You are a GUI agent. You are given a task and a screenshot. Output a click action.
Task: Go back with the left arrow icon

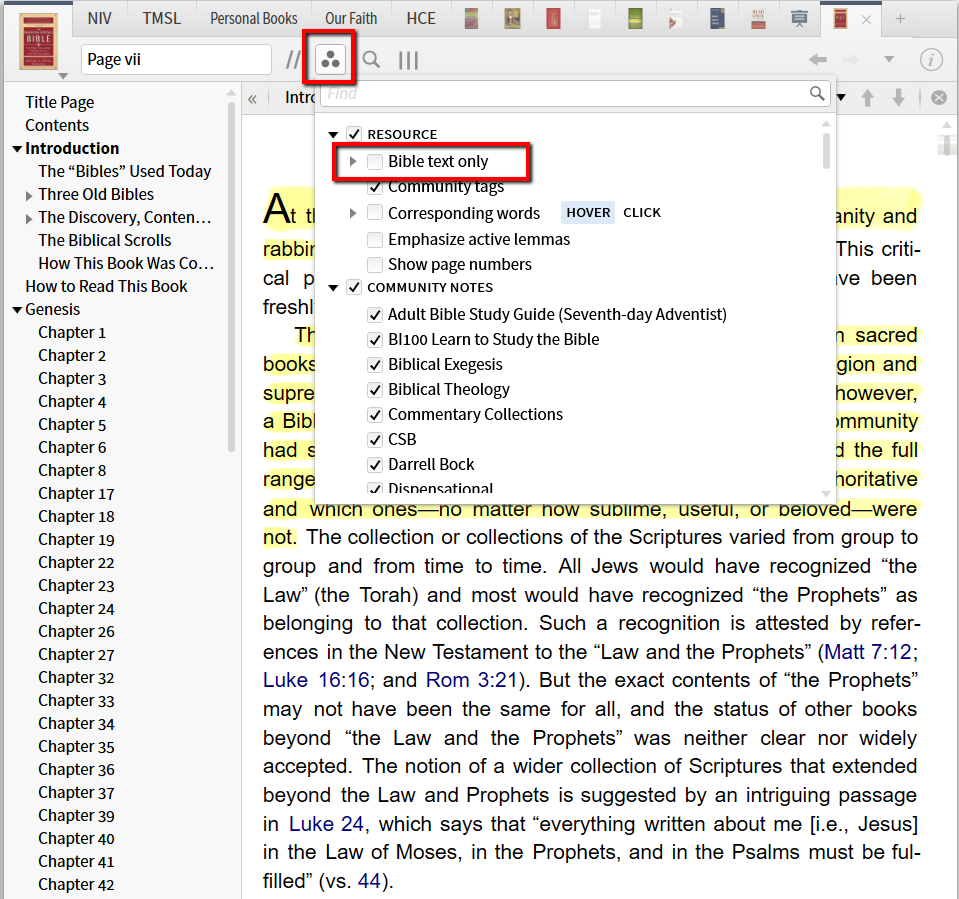click(818, 60)
